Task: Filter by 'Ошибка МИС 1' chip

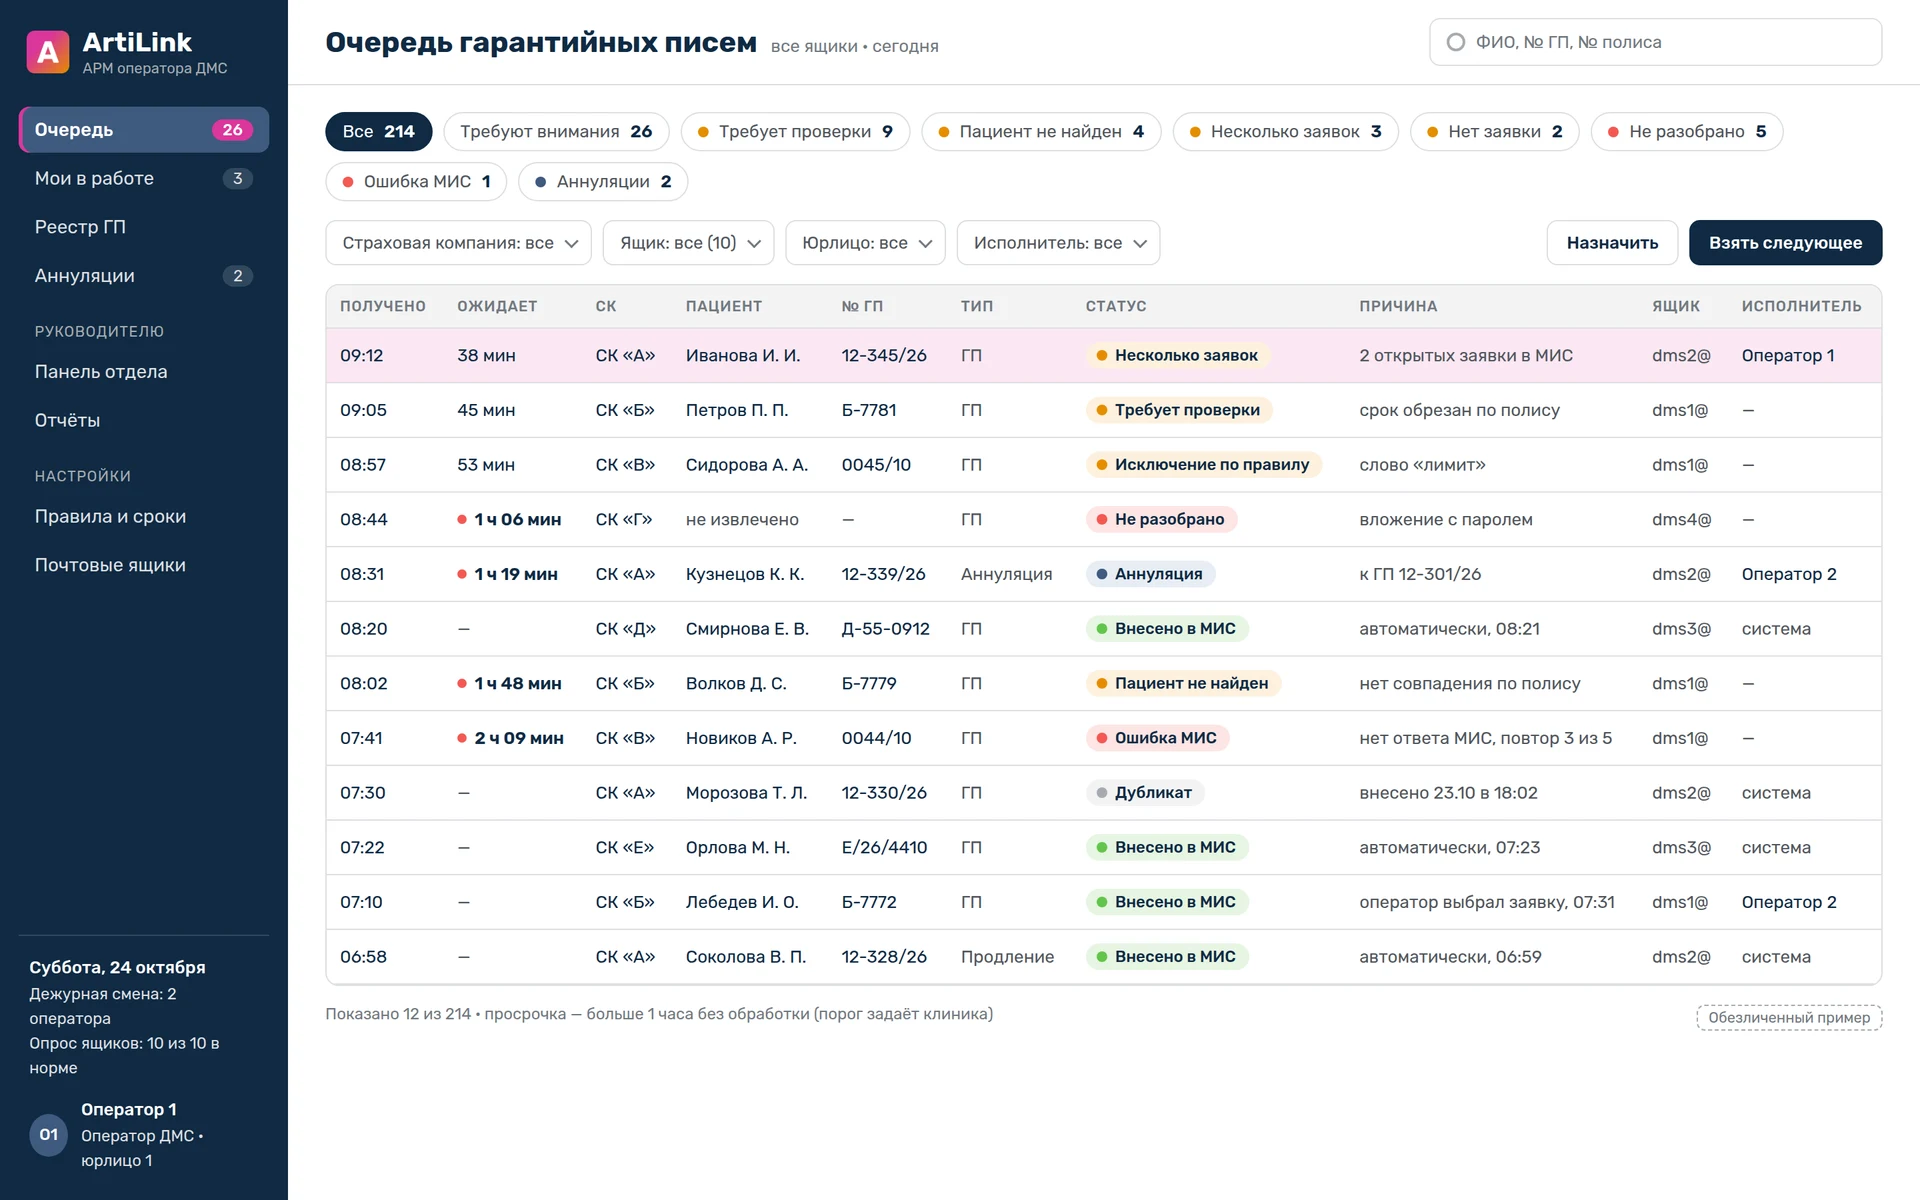Action: 416,181
